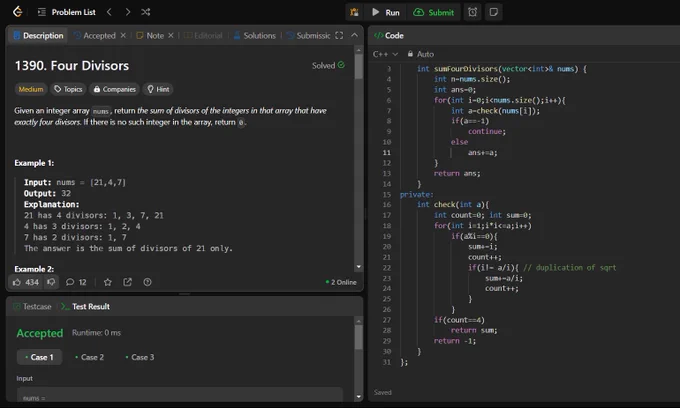The image size is (680, 408).
Task: Click the nums input field
Action: tap(180, 395)
